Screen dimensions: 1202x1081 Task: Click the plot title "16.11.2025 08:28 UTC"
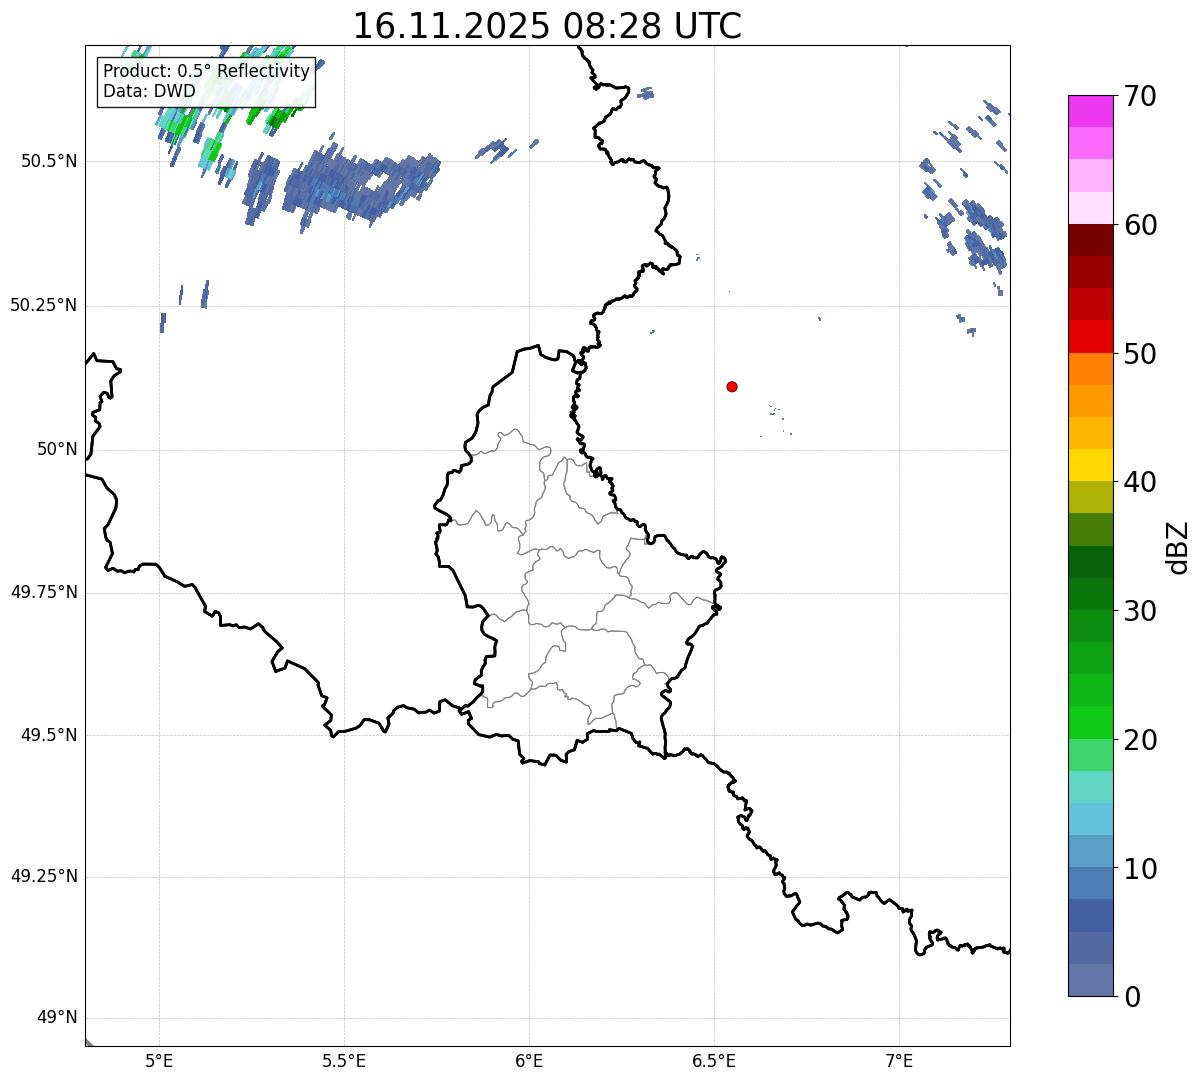pos(547,26)
